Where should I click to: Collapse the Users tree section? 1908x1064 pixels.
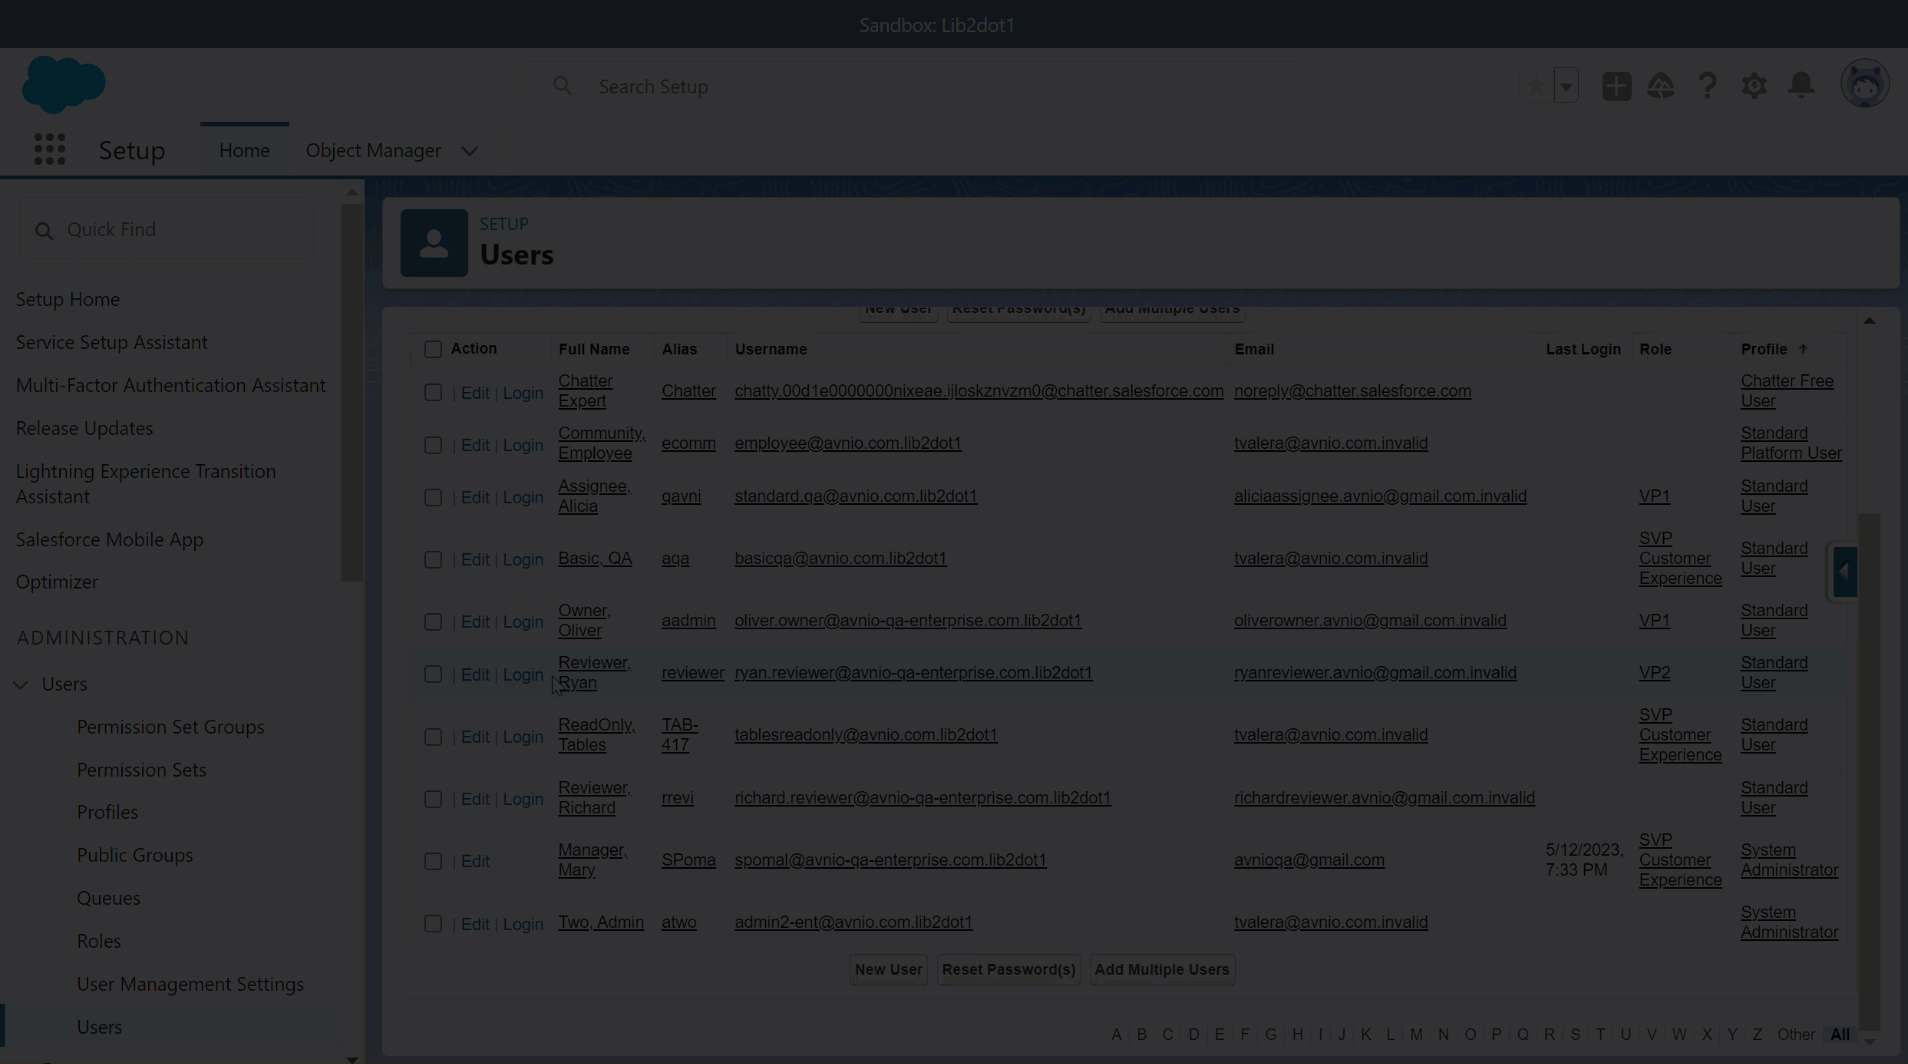(x=20, y=684)
